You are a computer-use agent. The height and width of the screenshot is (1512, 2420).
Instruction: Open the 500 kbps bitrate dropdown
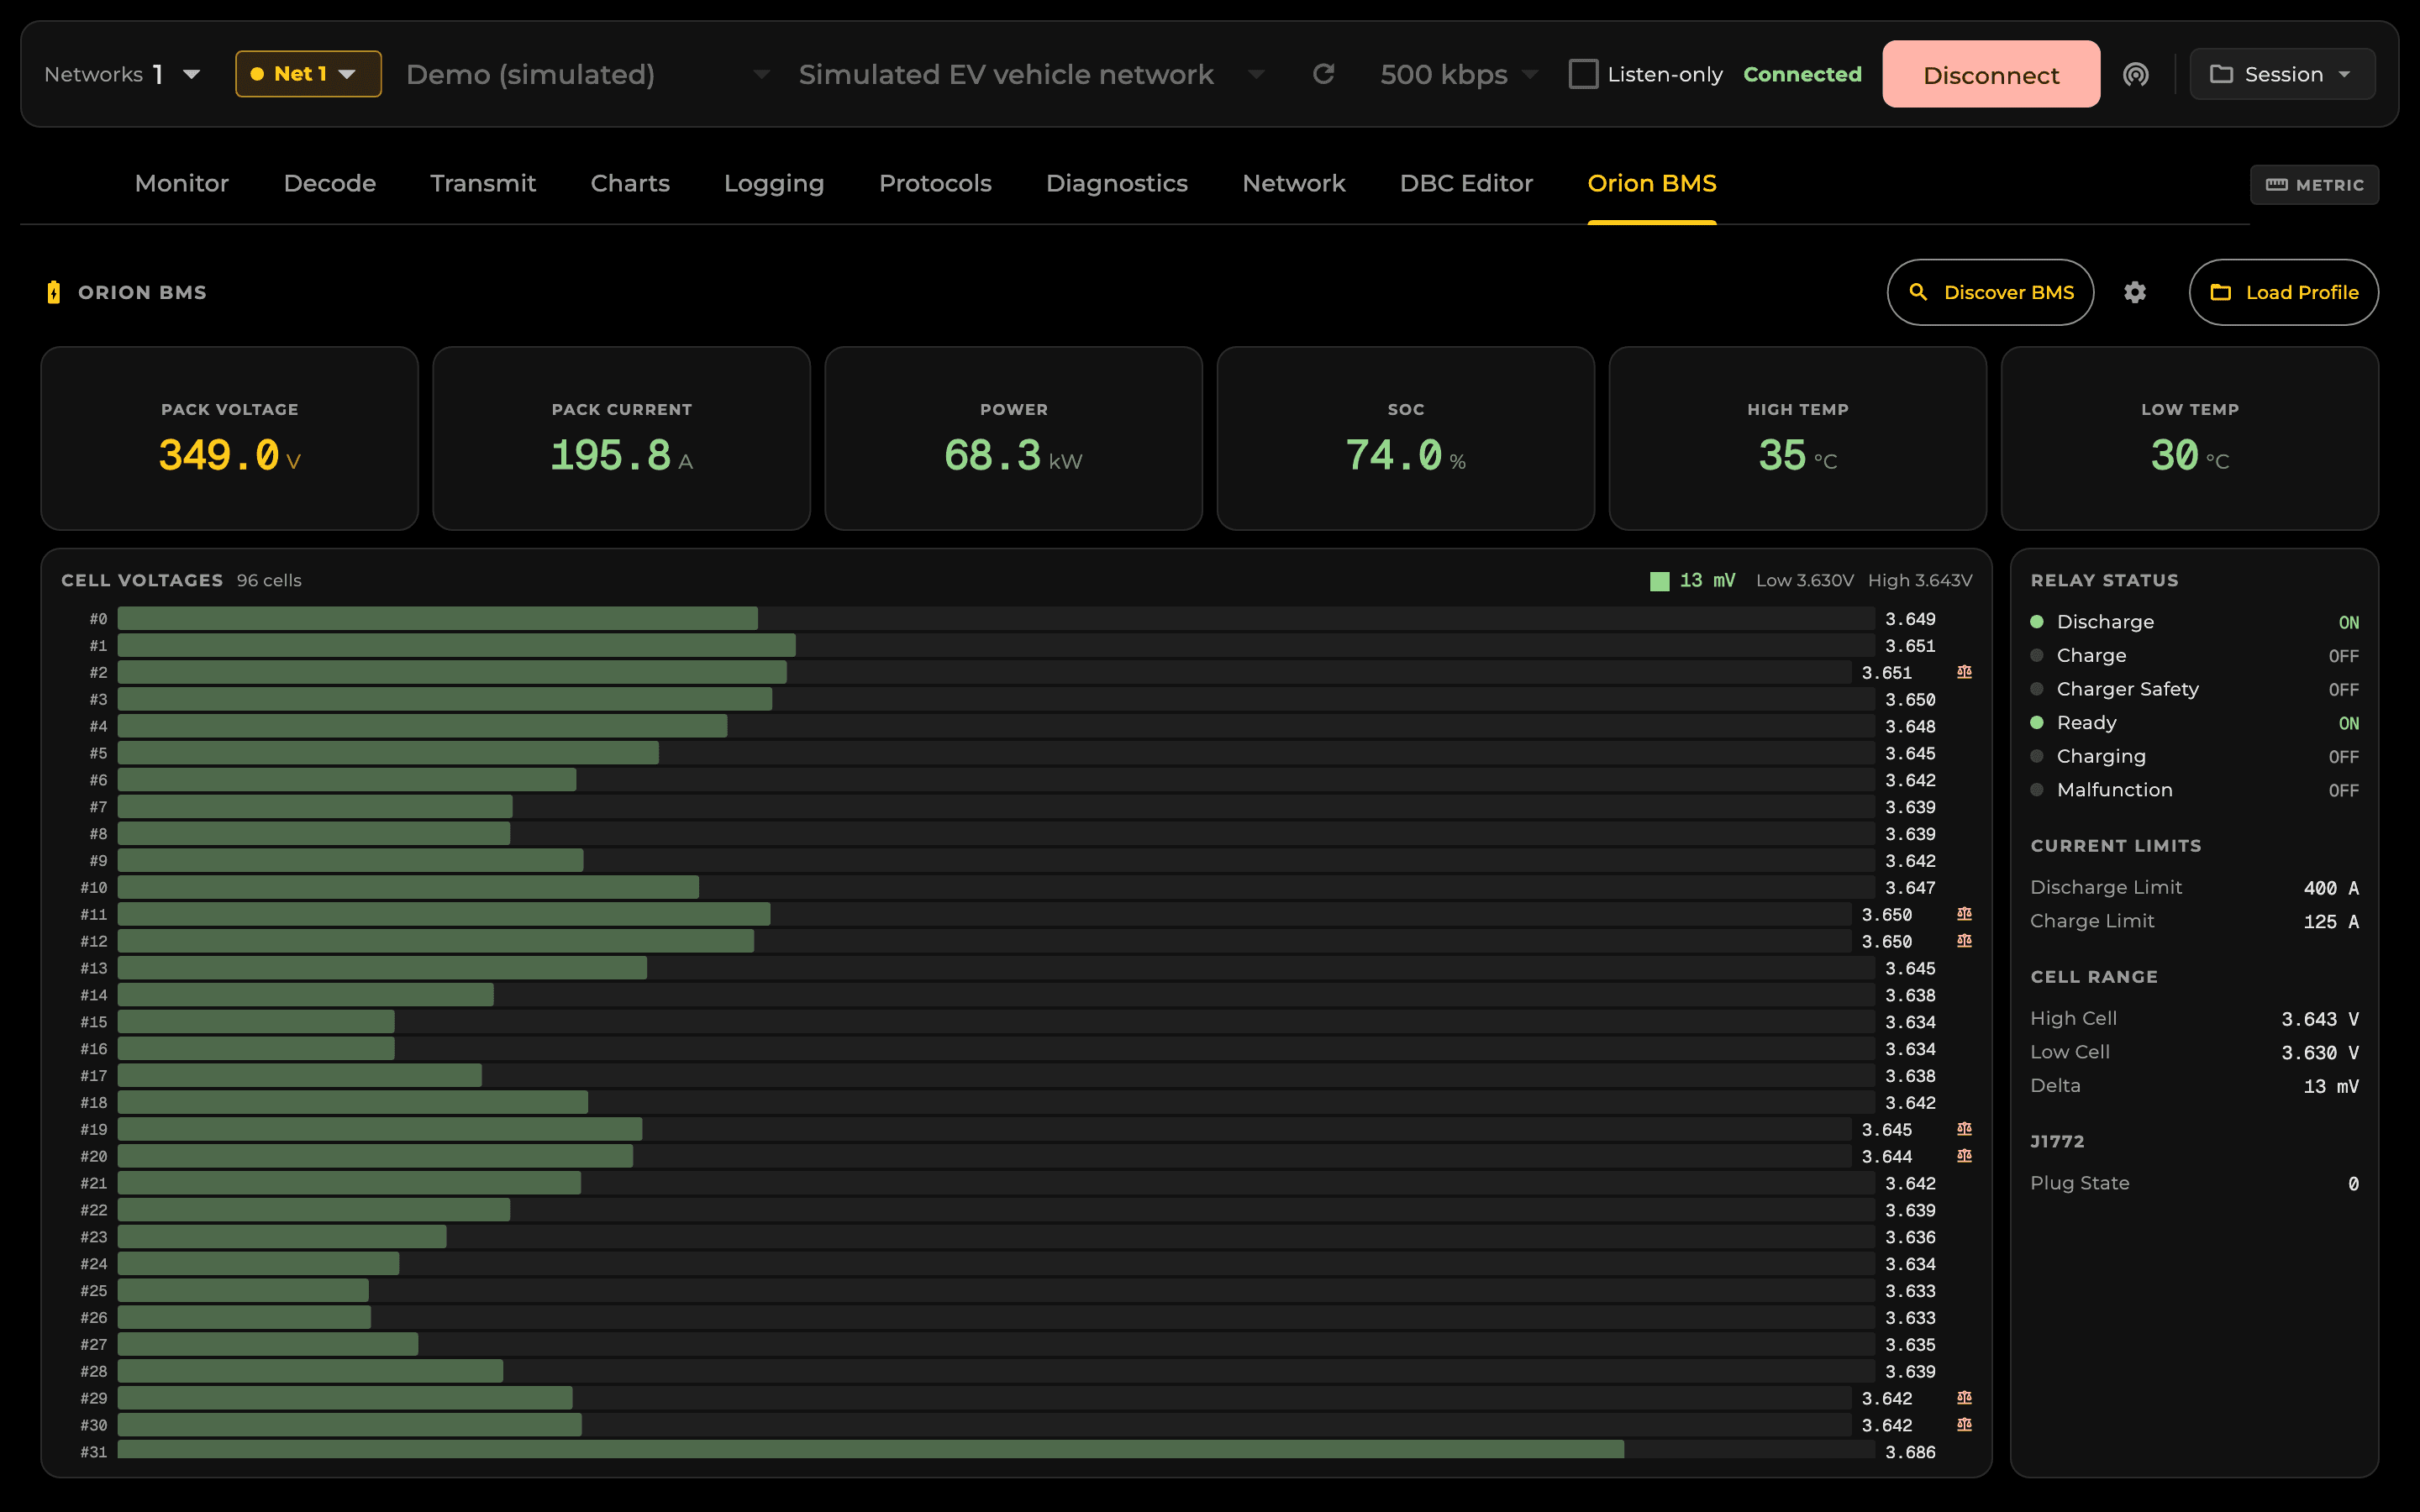pos(1459,74)
